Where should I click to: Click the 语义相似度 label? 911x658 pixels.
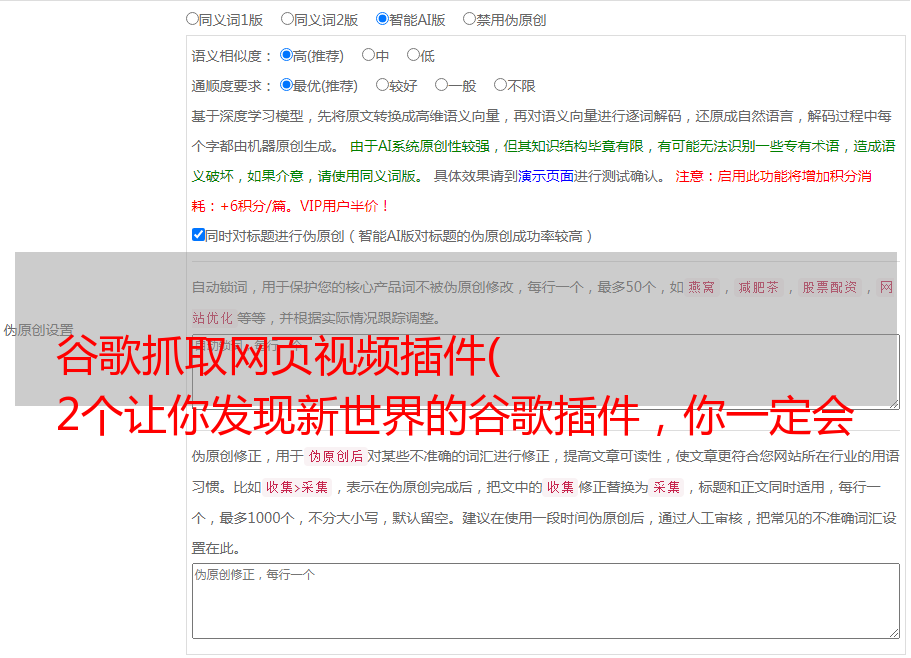coord(232,56)
